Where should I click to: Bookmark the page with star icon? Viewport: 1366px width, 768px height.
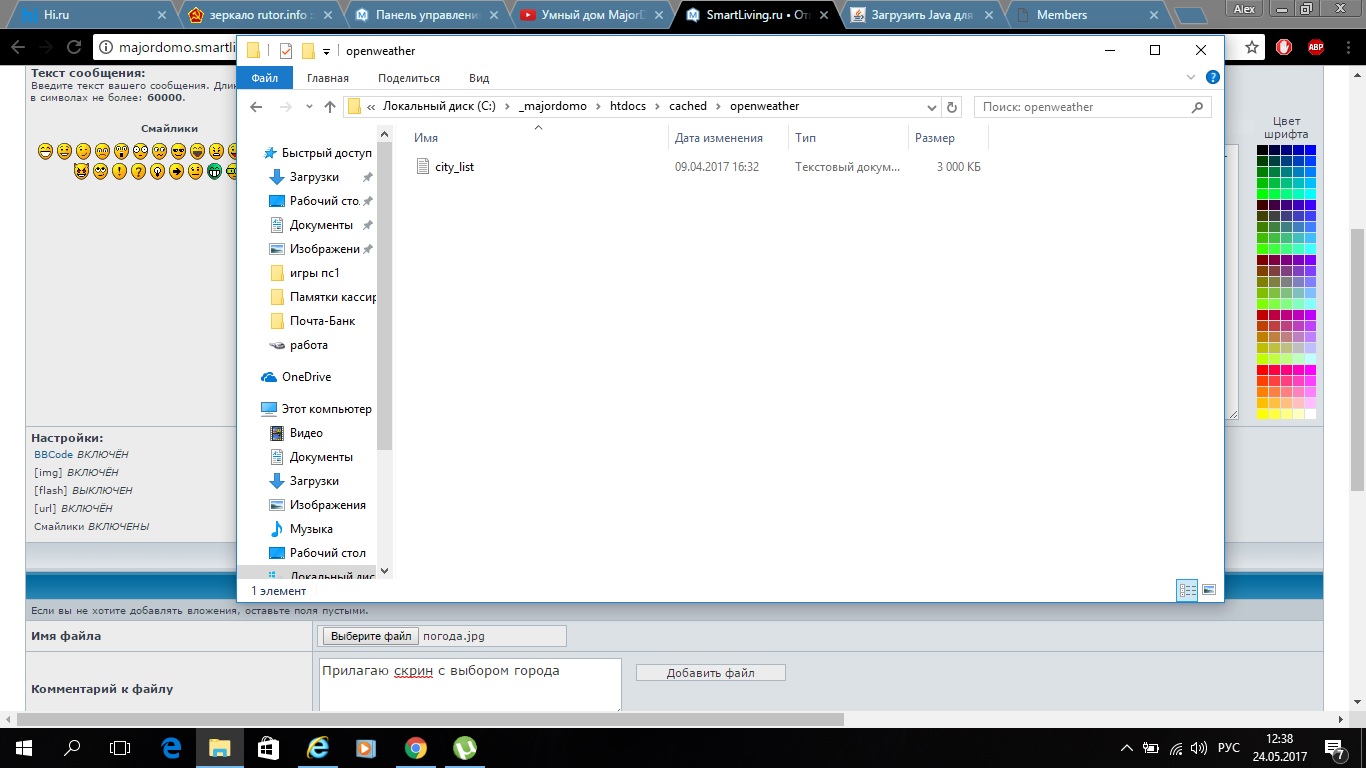coord(1251,47)
